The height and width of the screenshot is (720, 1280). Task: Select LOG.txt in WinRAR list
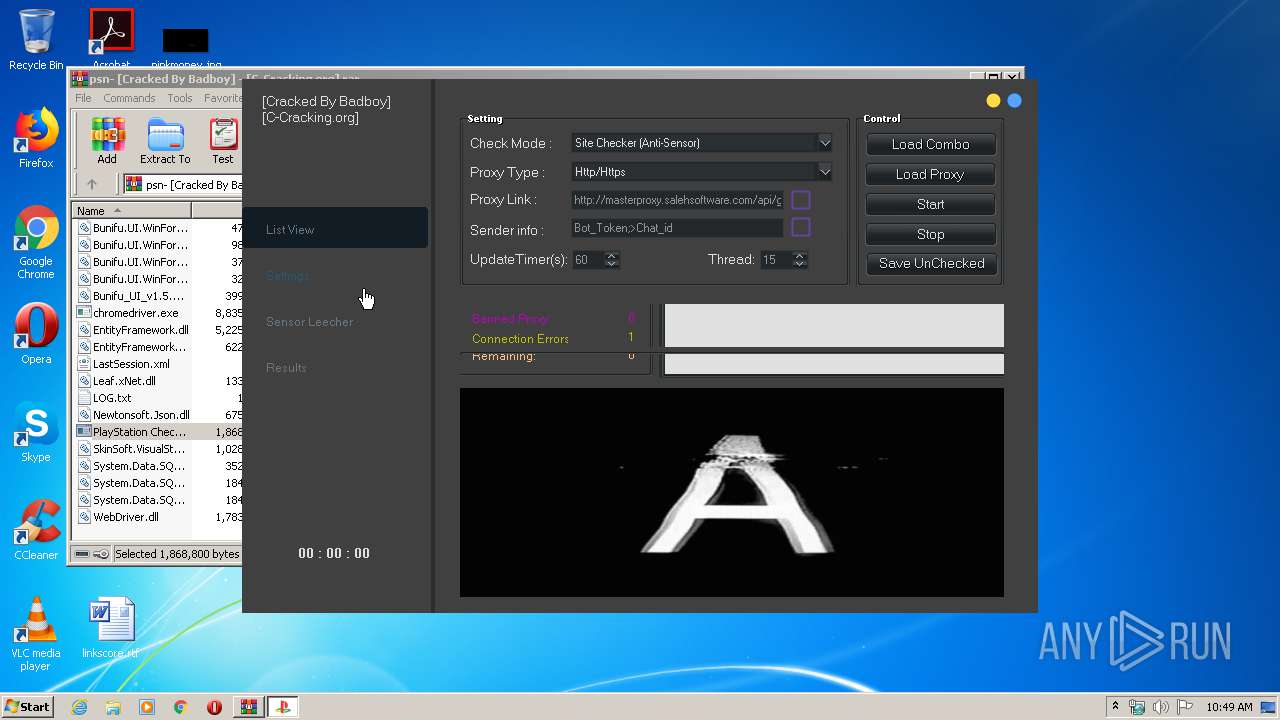[x=112, y=398]
